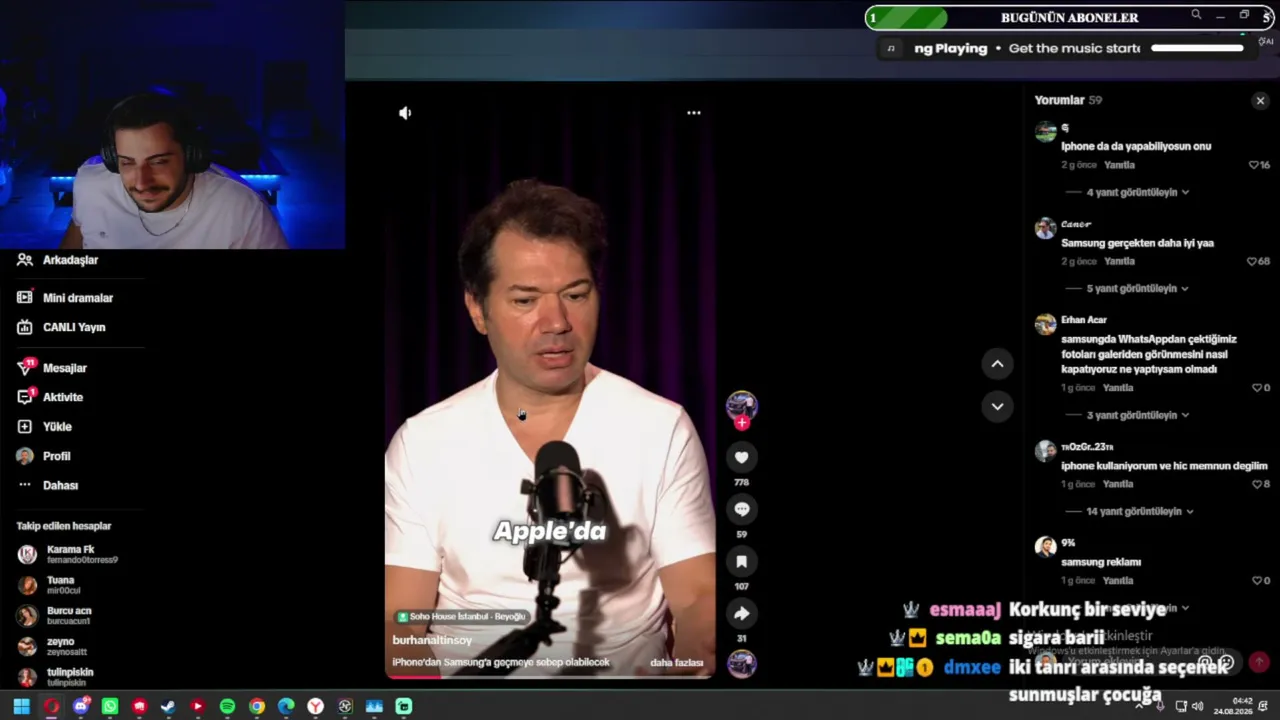Reply to Erhan Acar's comment

(1118, 388)
